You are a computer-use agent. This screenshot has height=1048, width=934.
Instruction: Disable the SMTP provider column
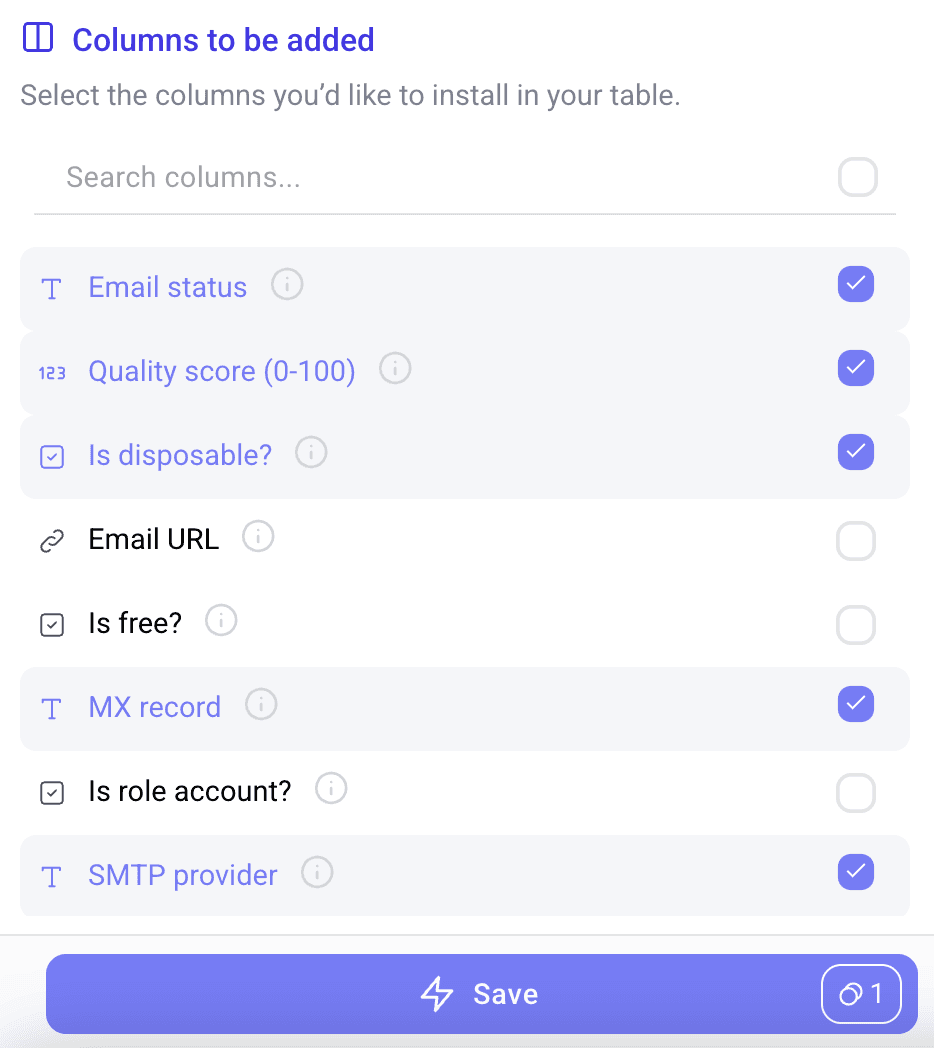(856, 872)
